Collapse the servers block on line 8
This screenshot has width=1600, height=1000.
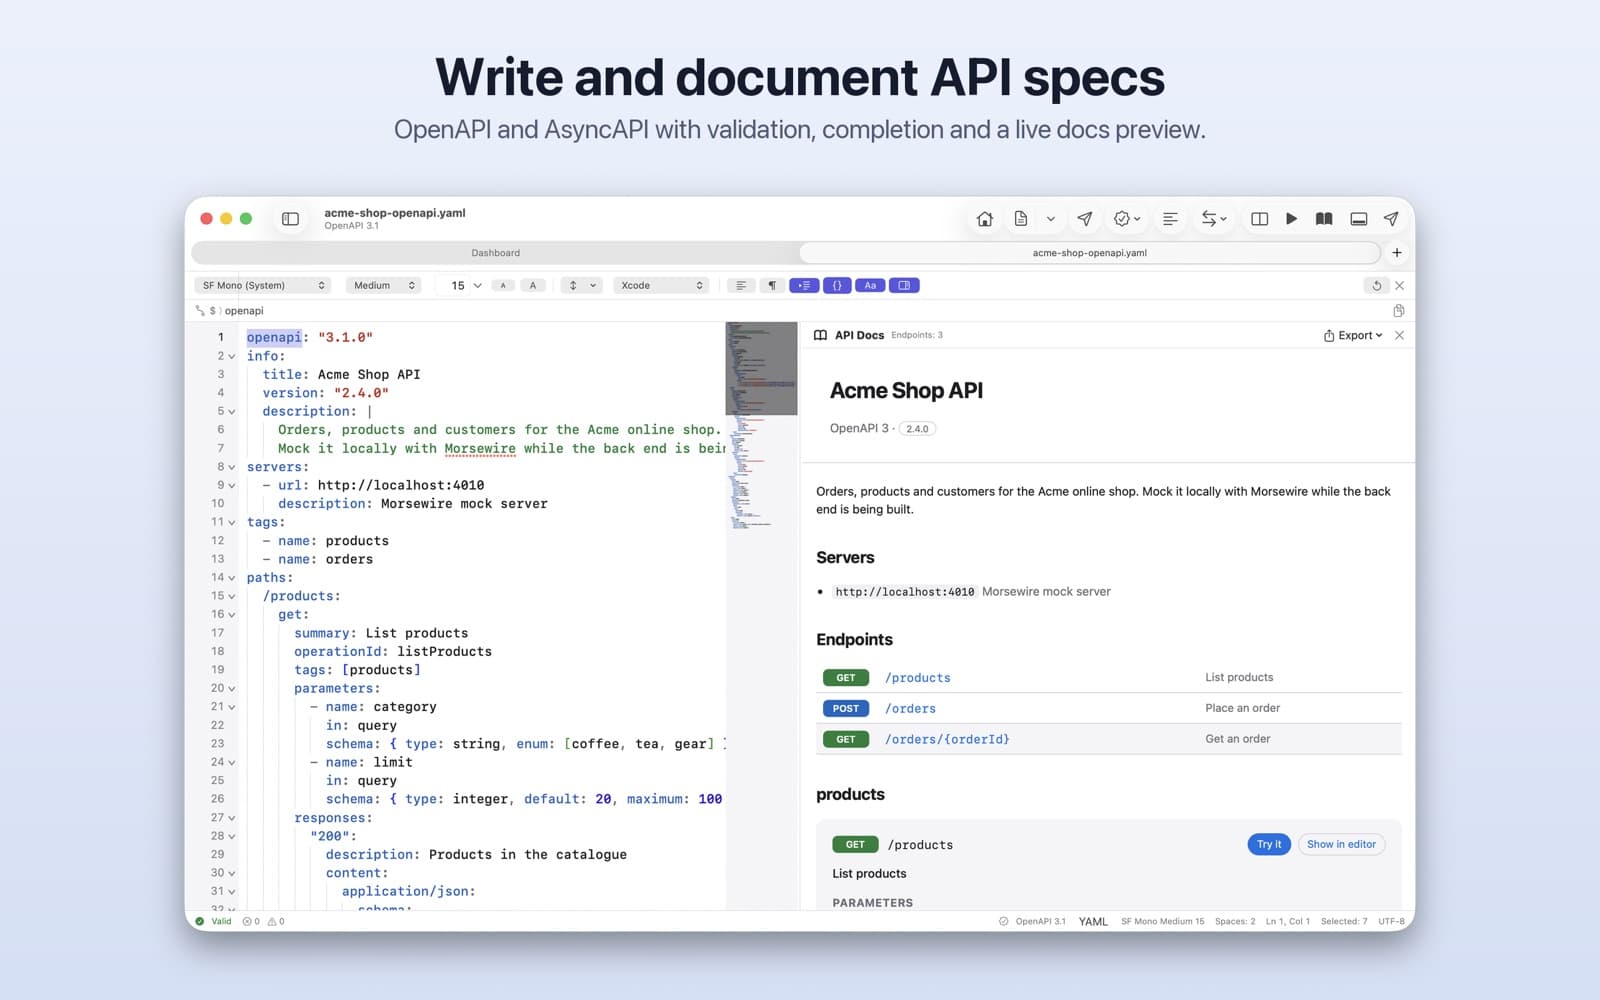(232, 467)
